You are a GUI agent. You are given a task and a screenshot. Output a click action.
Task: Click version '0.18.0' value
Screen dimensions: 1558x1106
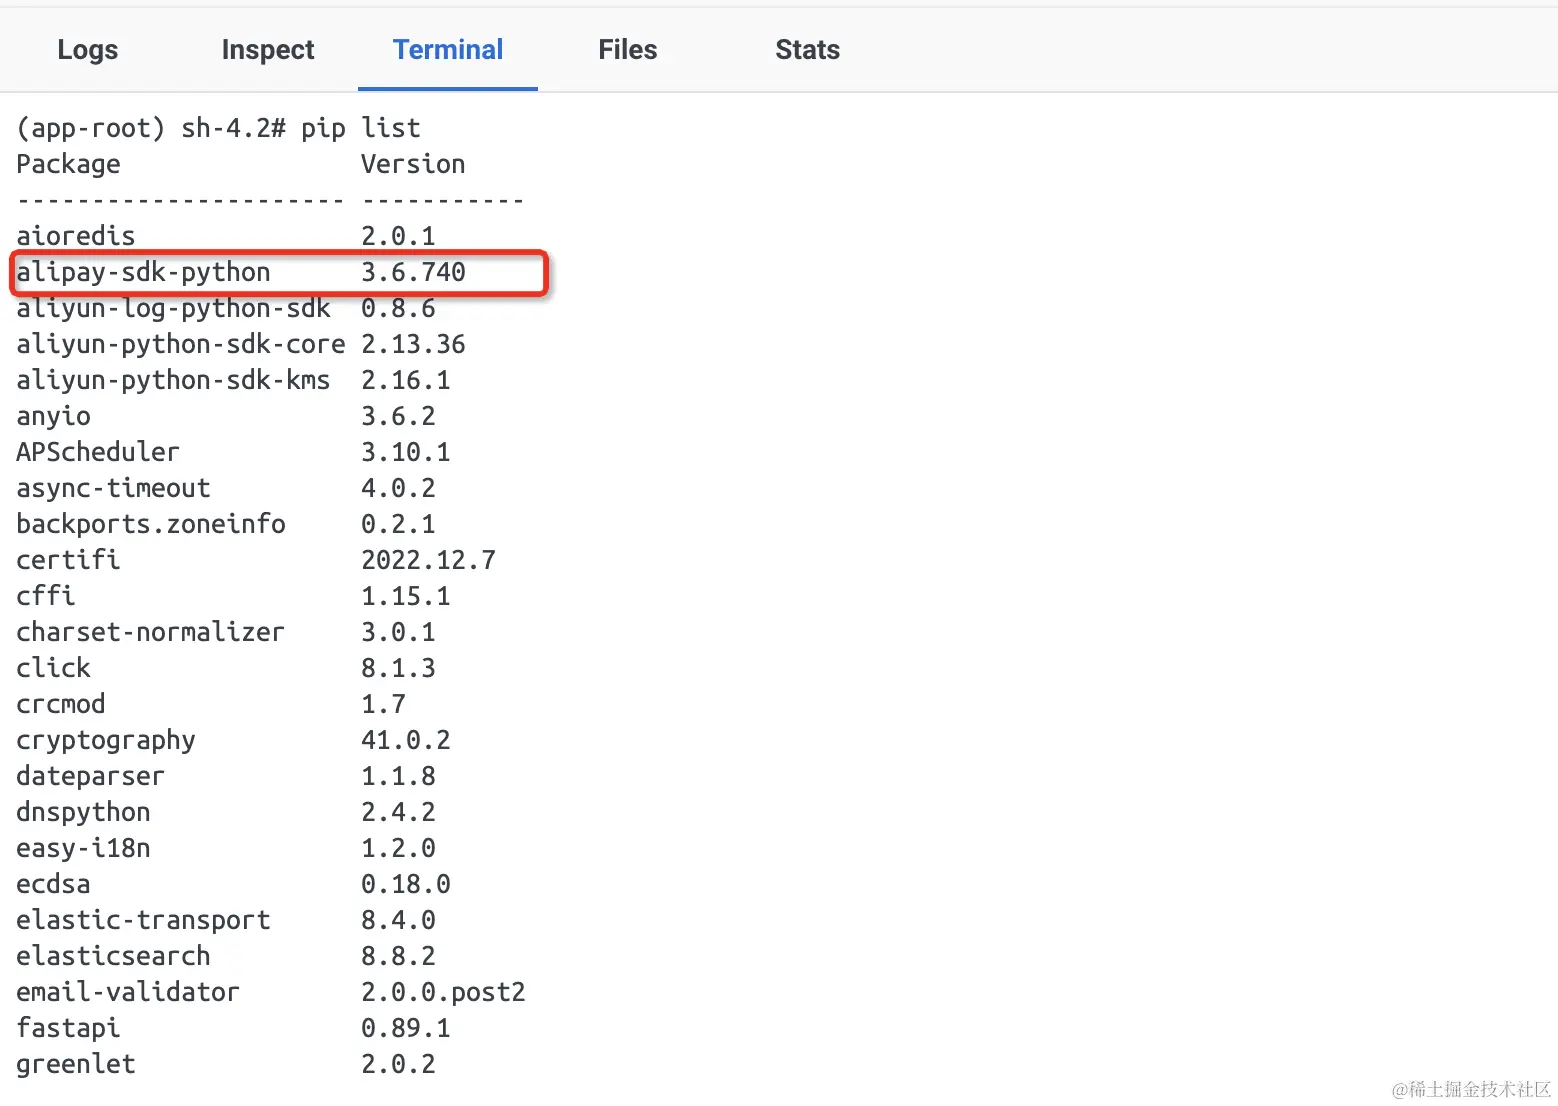406,884
